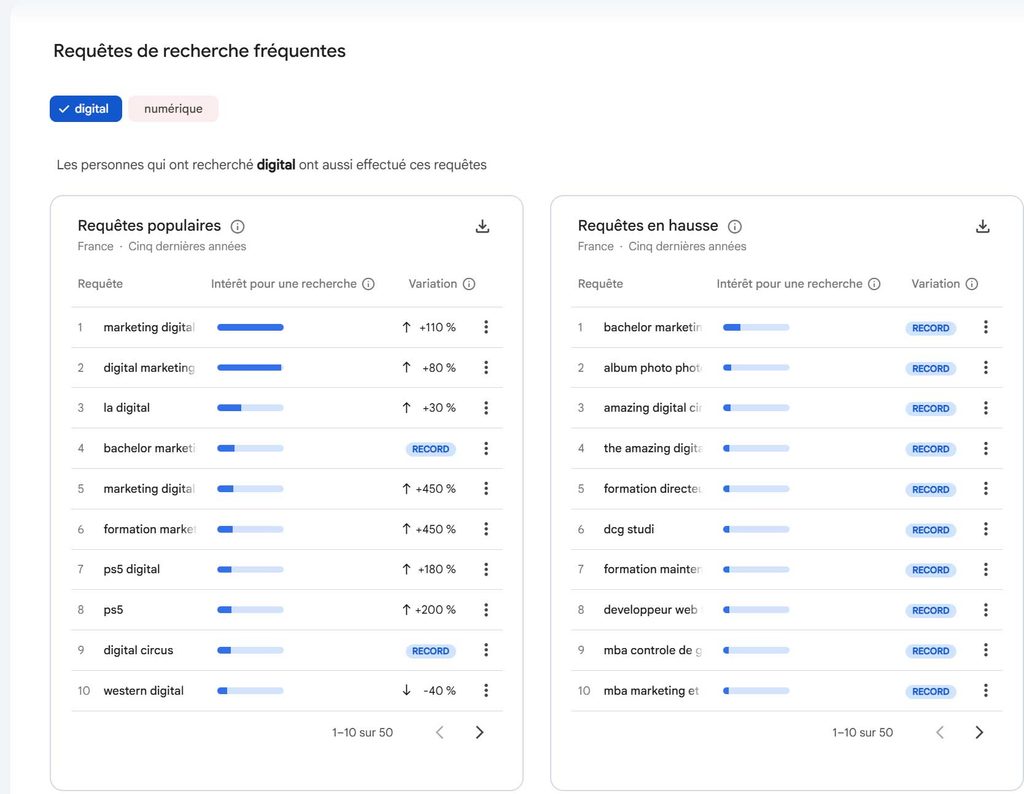Click '-40 %' variation for 'western digital'
The image size is (1024, 794).
(440, 691)
